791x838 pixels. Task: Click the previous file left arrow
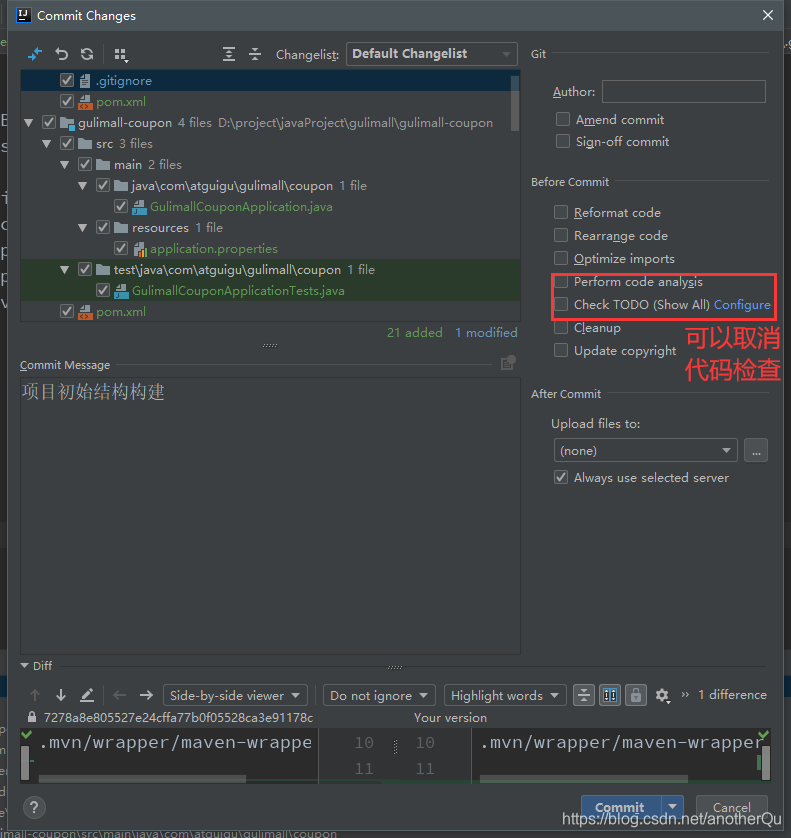(x=120, y=695)
